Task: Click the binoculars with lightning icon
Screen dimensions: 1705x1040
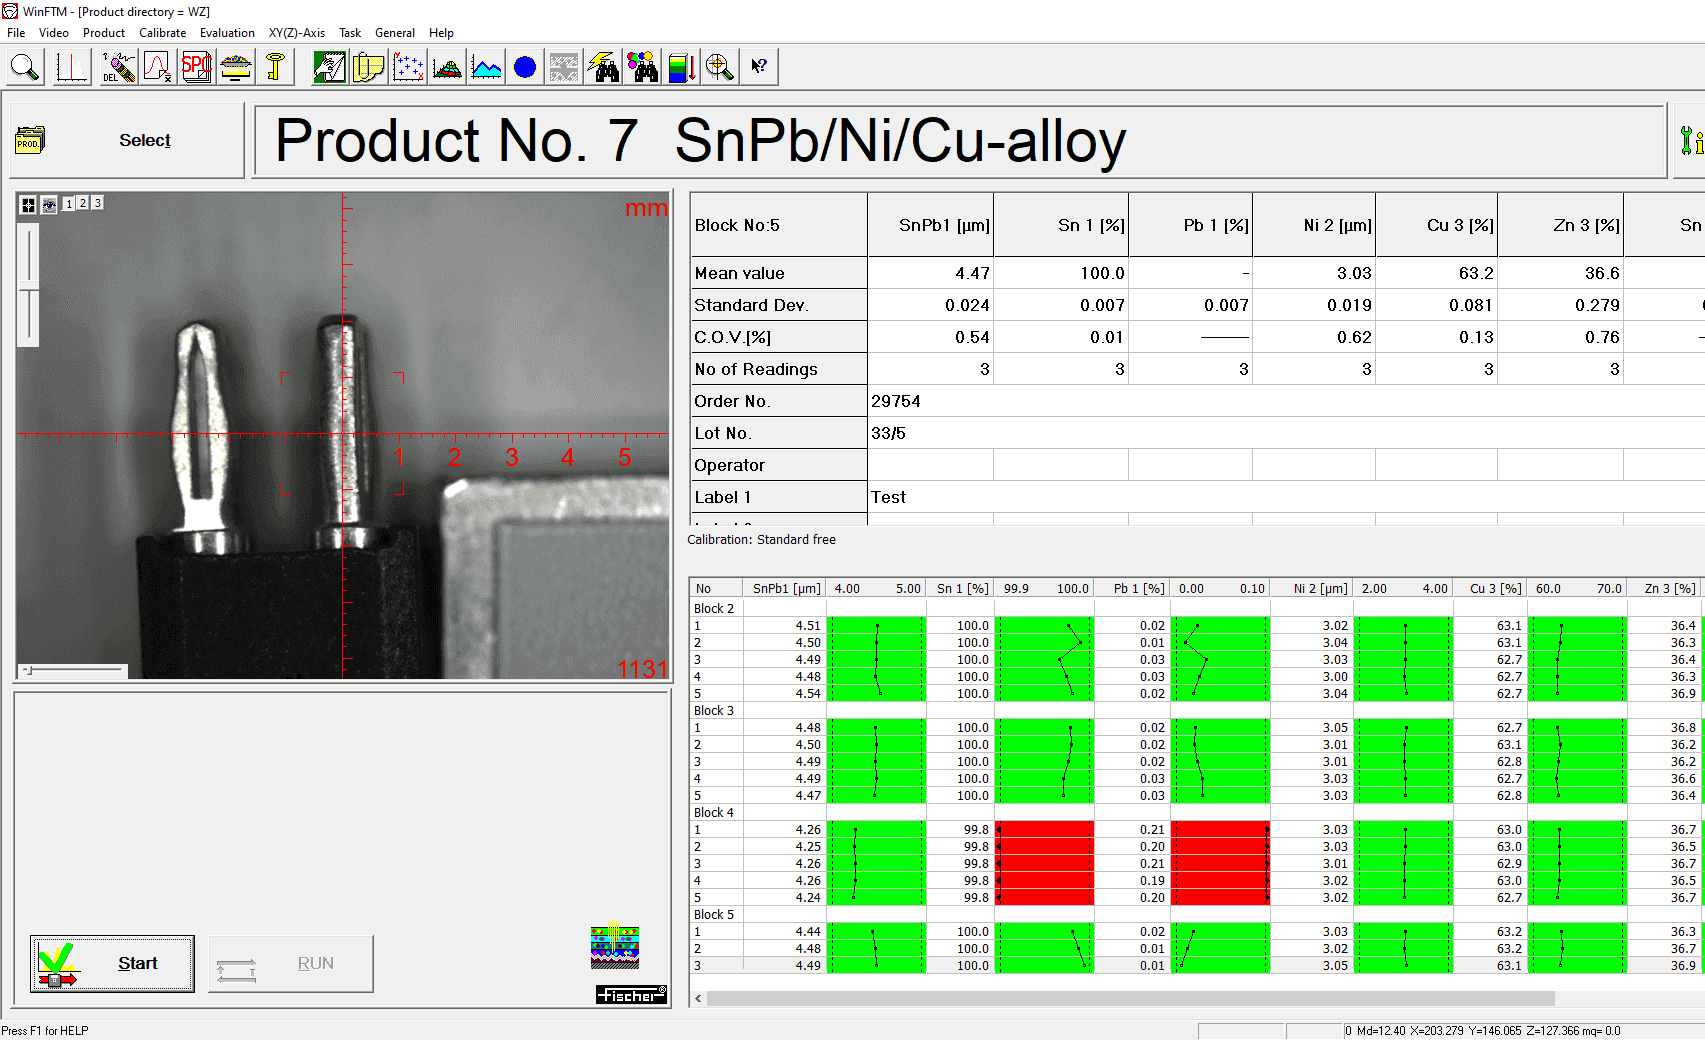Action: coord(604,66)
